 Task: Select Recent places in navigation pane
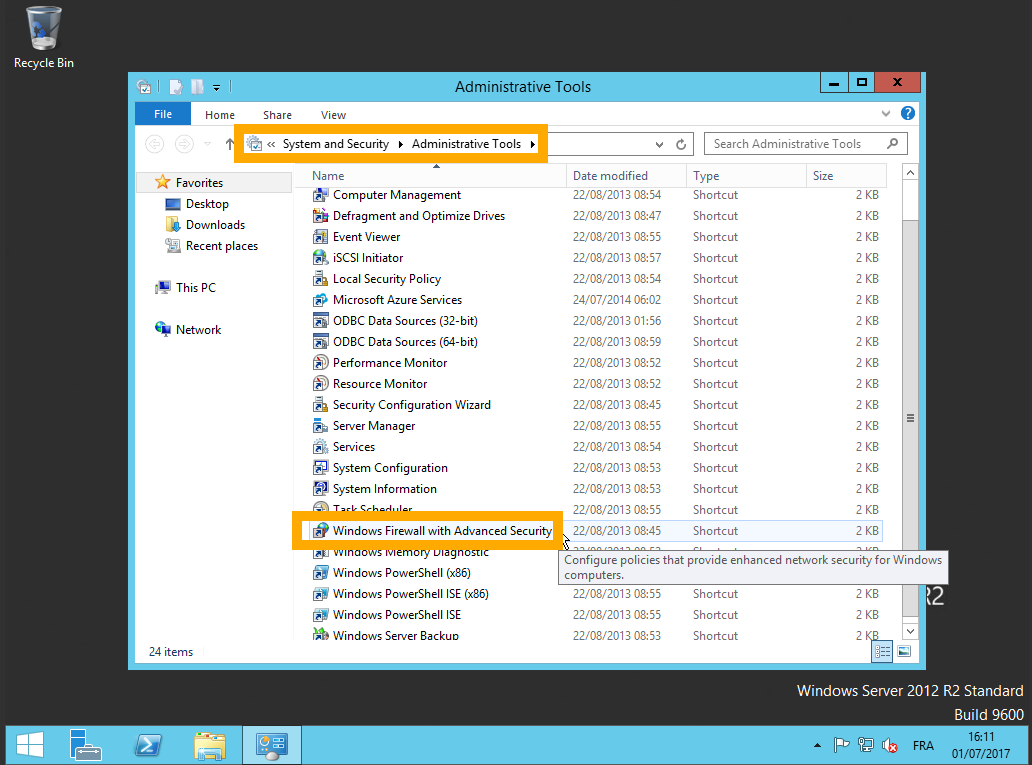[x=221, y=246]
